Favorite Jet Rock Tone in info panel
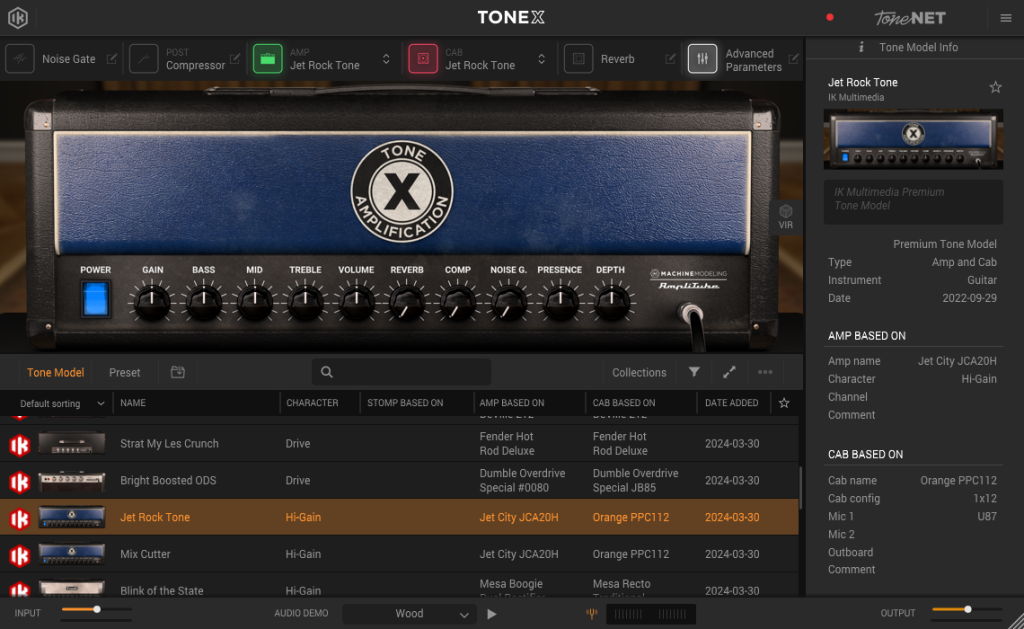 point(995,87)
